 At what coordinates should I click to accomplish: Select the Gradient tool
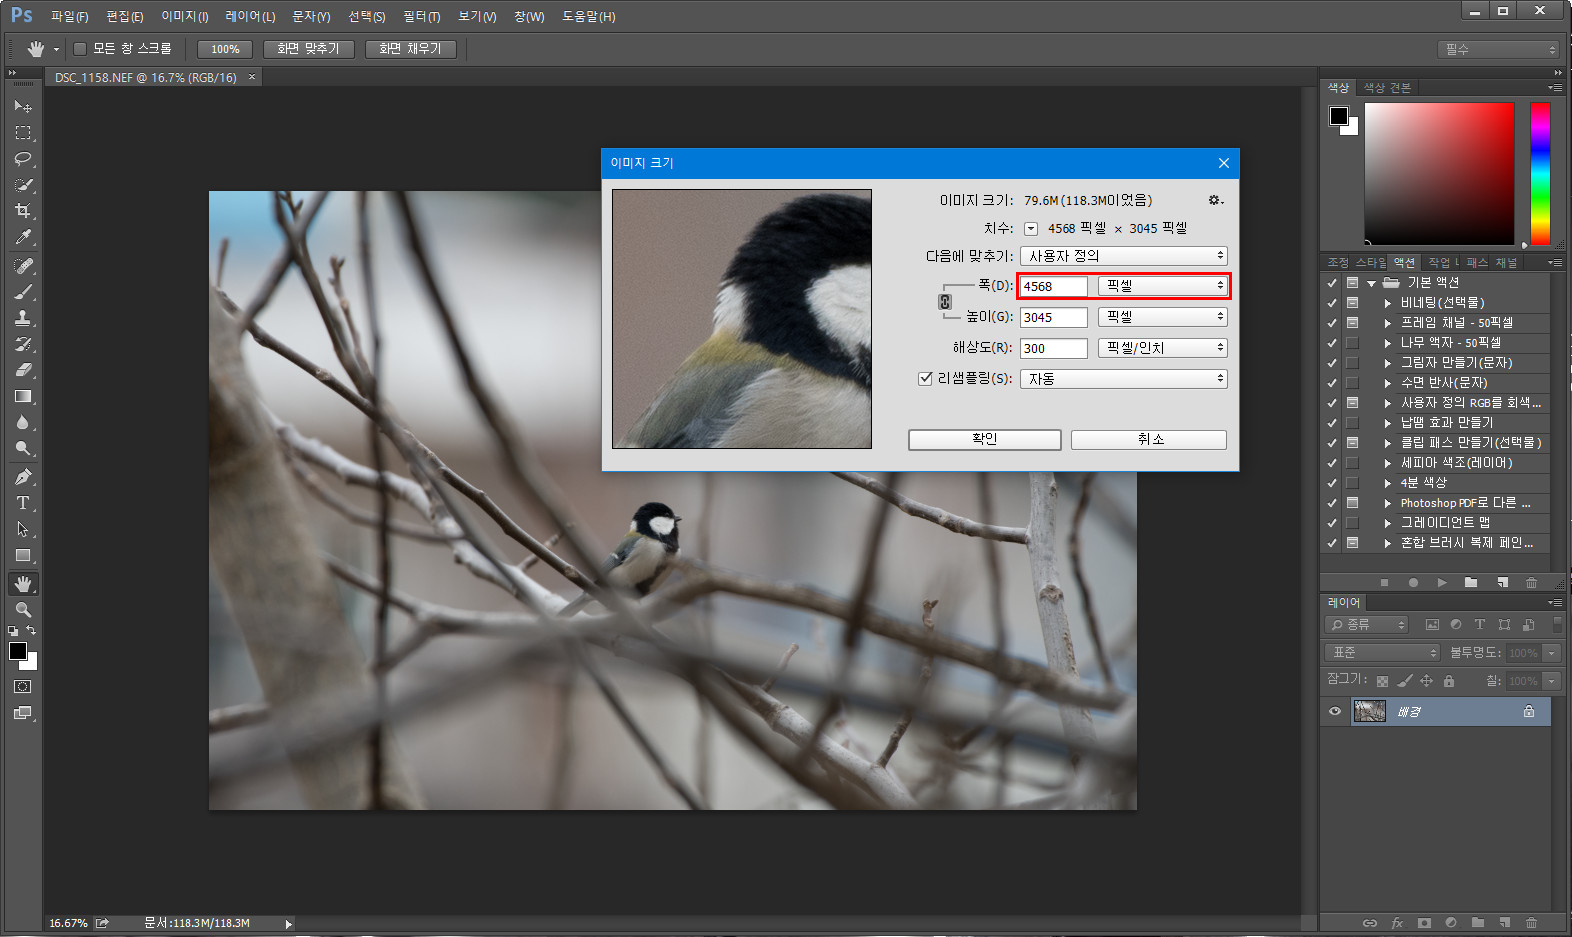pyautogui.click(x=23, y=396)
